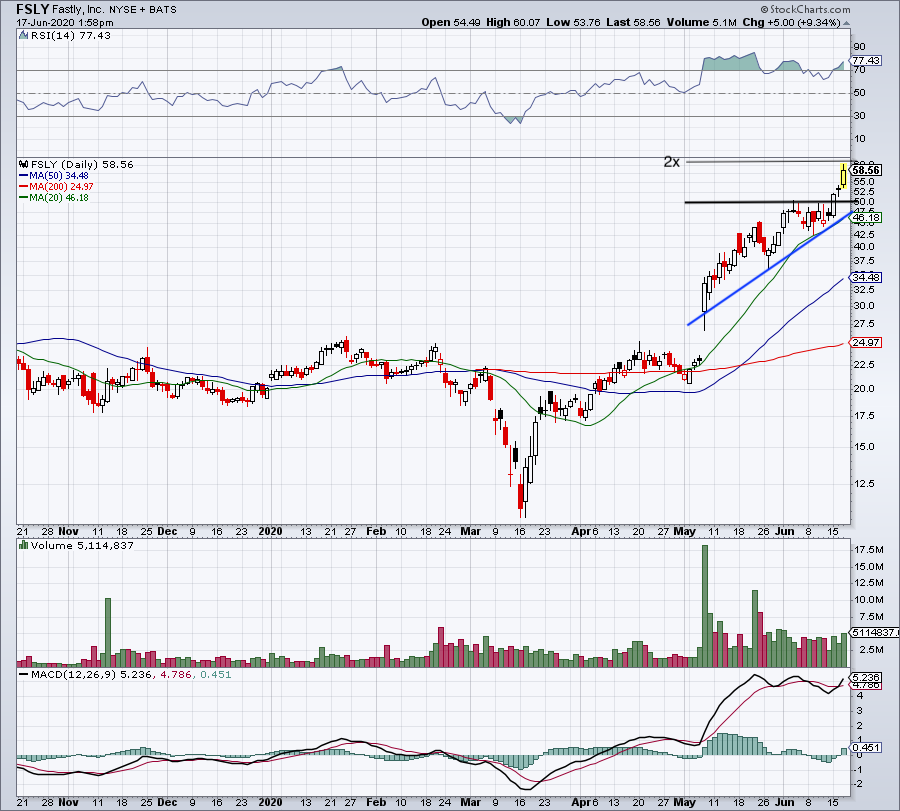The width and height of the screenshot is (900, 811).
Task: Click the Low 53.76 value
Action: [x=573, y=22]
